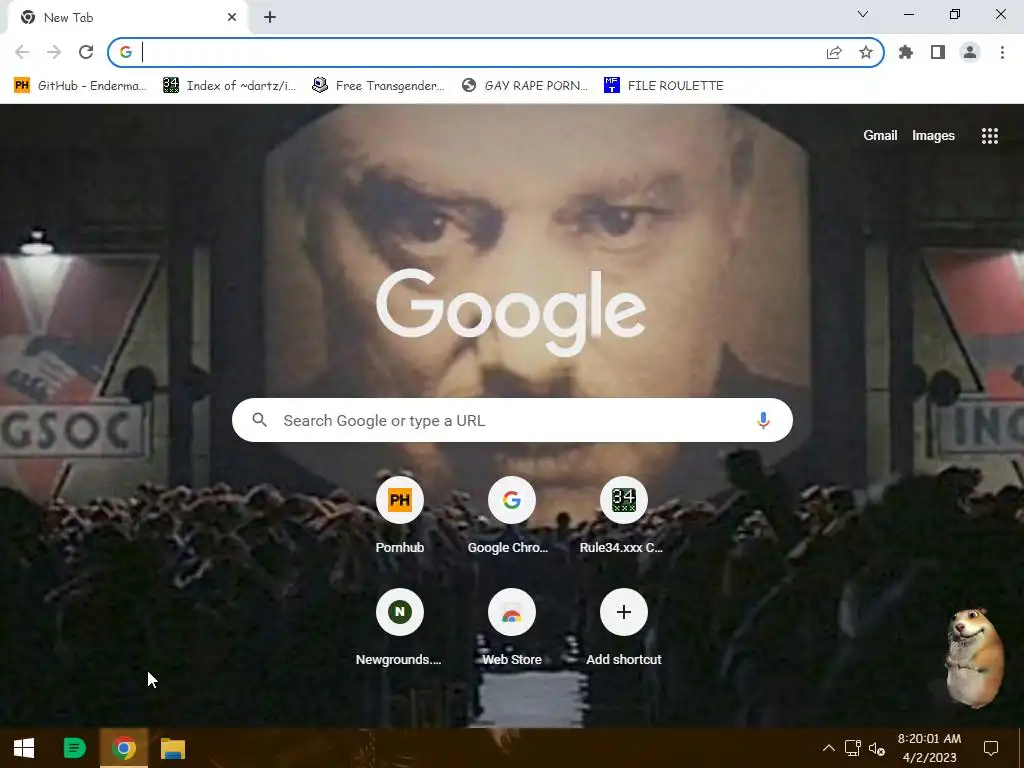Viewport: 1024px width, 768px height.
Task: Open the Newgrounds shortcut tile
Action: point(400,628)
